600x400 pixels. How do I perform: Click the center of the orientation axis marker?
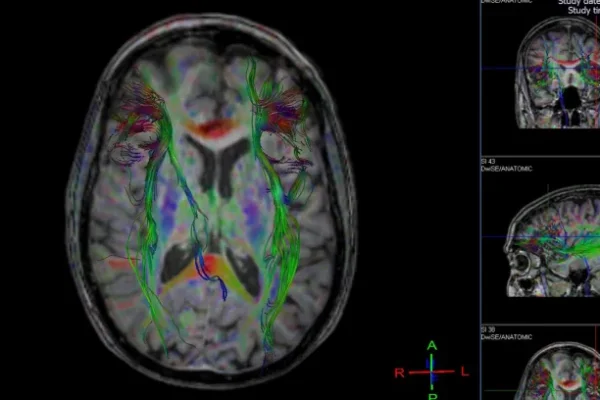pos(432,372)
